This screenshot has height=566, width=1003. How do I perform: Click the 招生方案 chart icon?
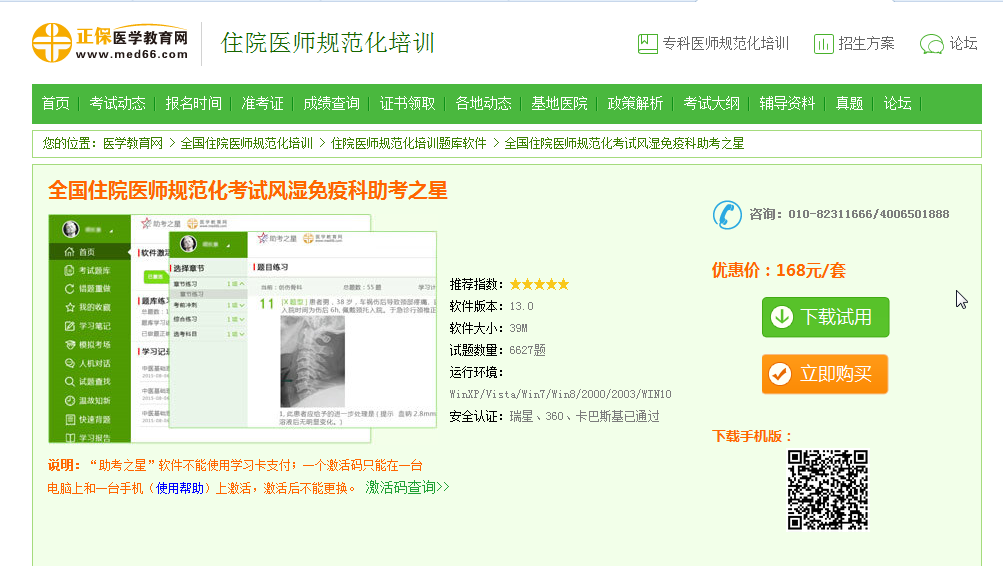tap(823, 44)
